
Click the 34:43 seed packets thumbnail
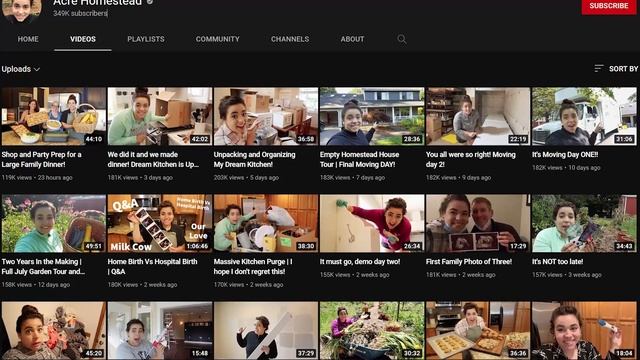click(584, 223)
